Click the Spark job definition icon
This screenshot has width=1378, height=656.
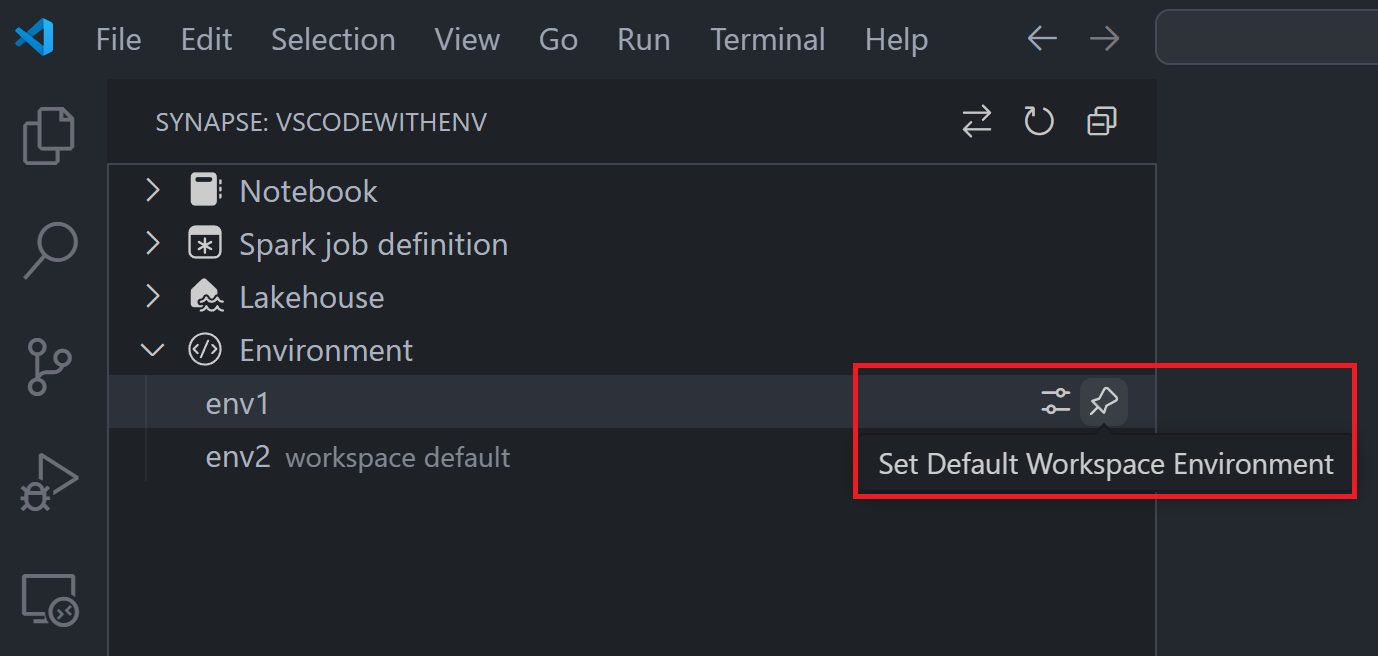click(204, 243)
